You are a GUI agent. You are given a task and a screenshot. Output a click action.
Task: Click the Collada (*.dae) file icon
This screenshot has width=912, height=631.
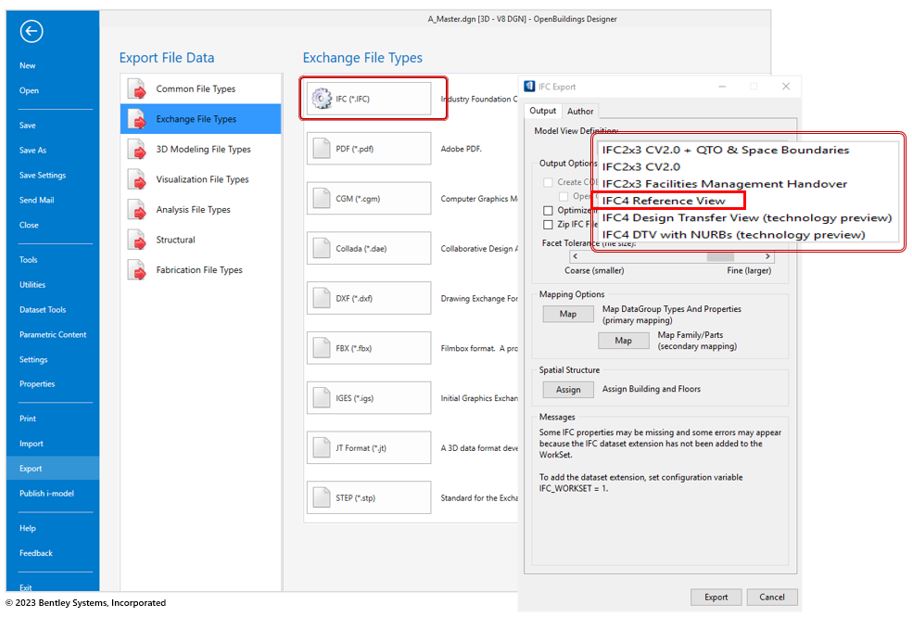click(x=322, y=248)
